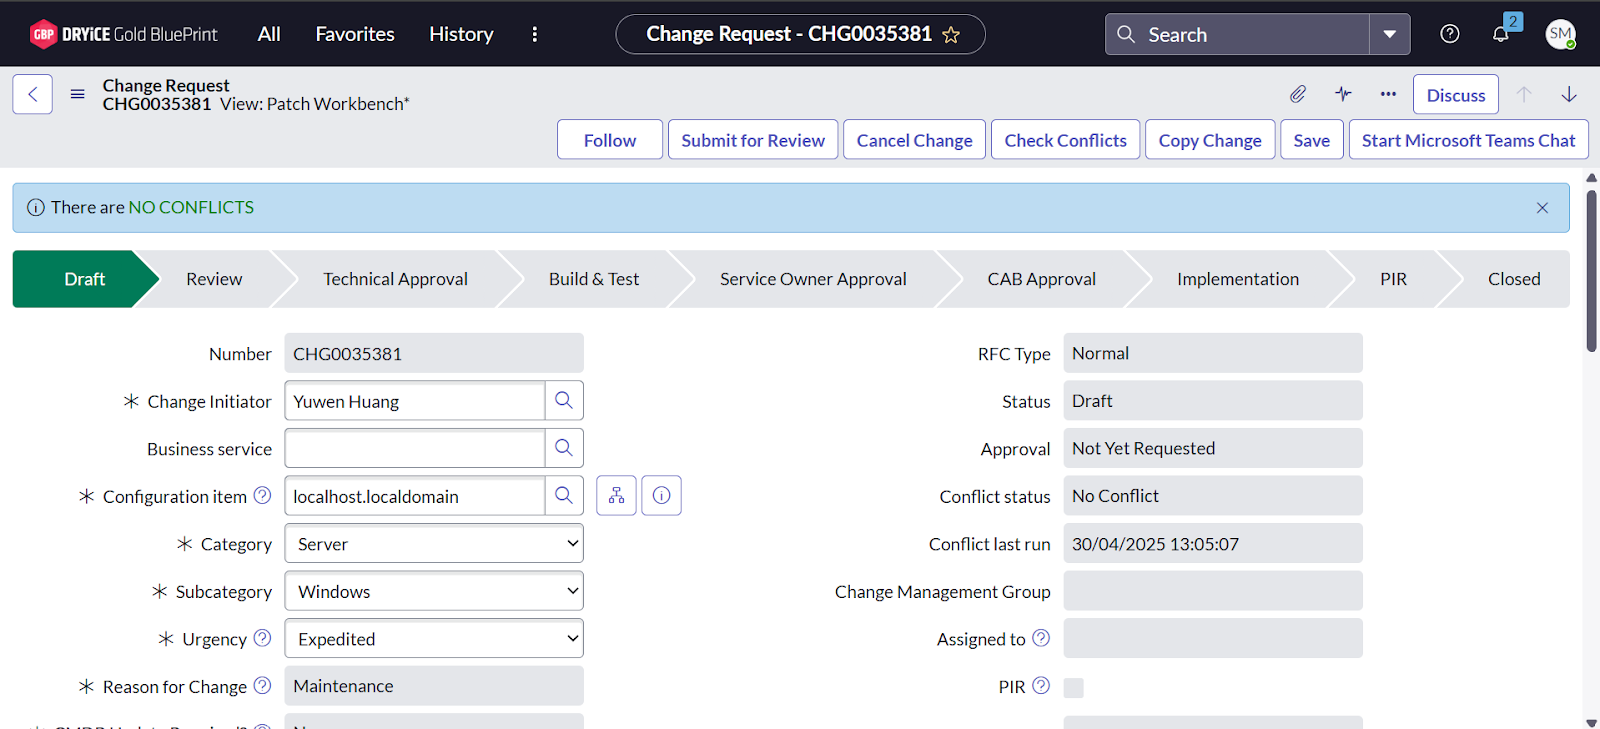The height and width of the screenshot is (729, 1600).
Task: Dismiss the NO CONFLICTS banner
Action: pyautogui.click(x=1542, y=208)
